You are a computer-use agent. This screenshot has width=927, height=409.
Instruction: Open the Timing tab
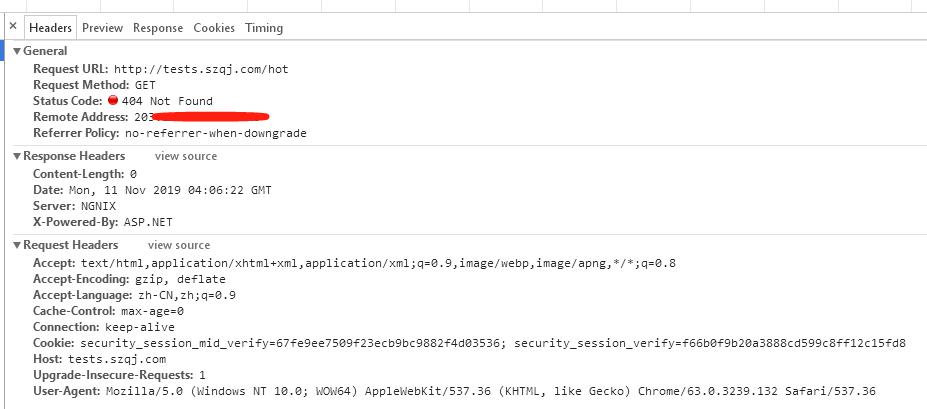[x=264, y=28]
